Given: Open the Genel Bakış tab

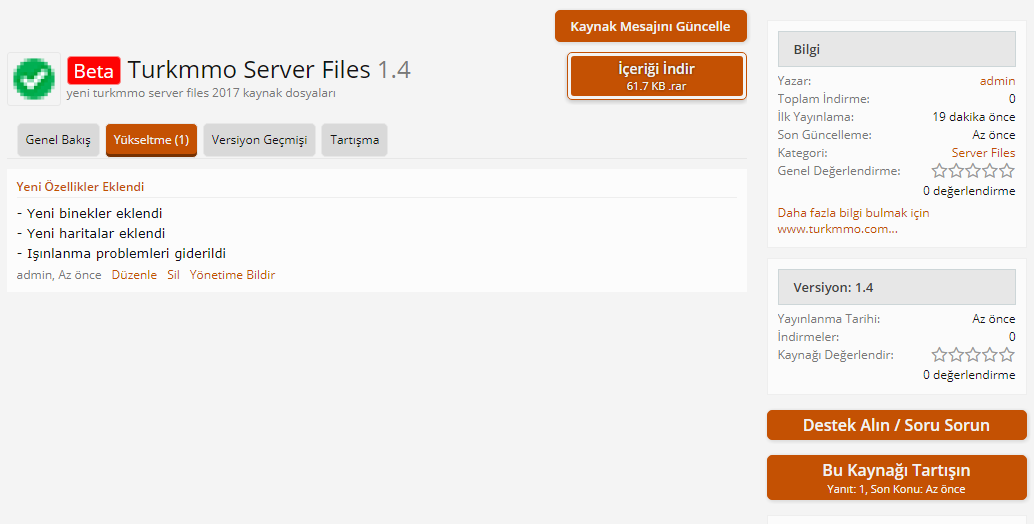Looking at the screenshot, I should 58,140.
